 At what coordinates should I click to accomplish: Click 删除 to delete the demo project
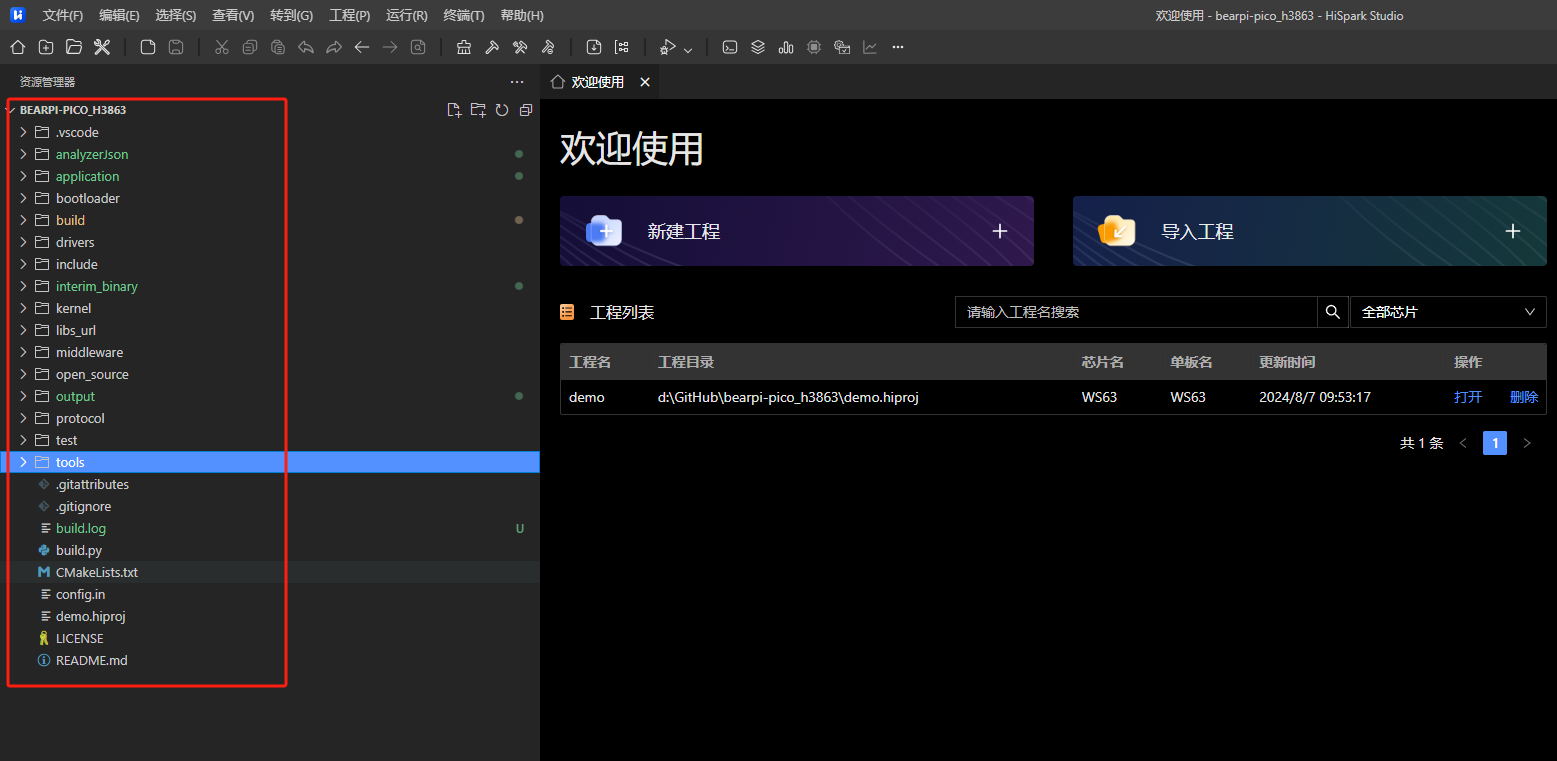point(1523,397)
